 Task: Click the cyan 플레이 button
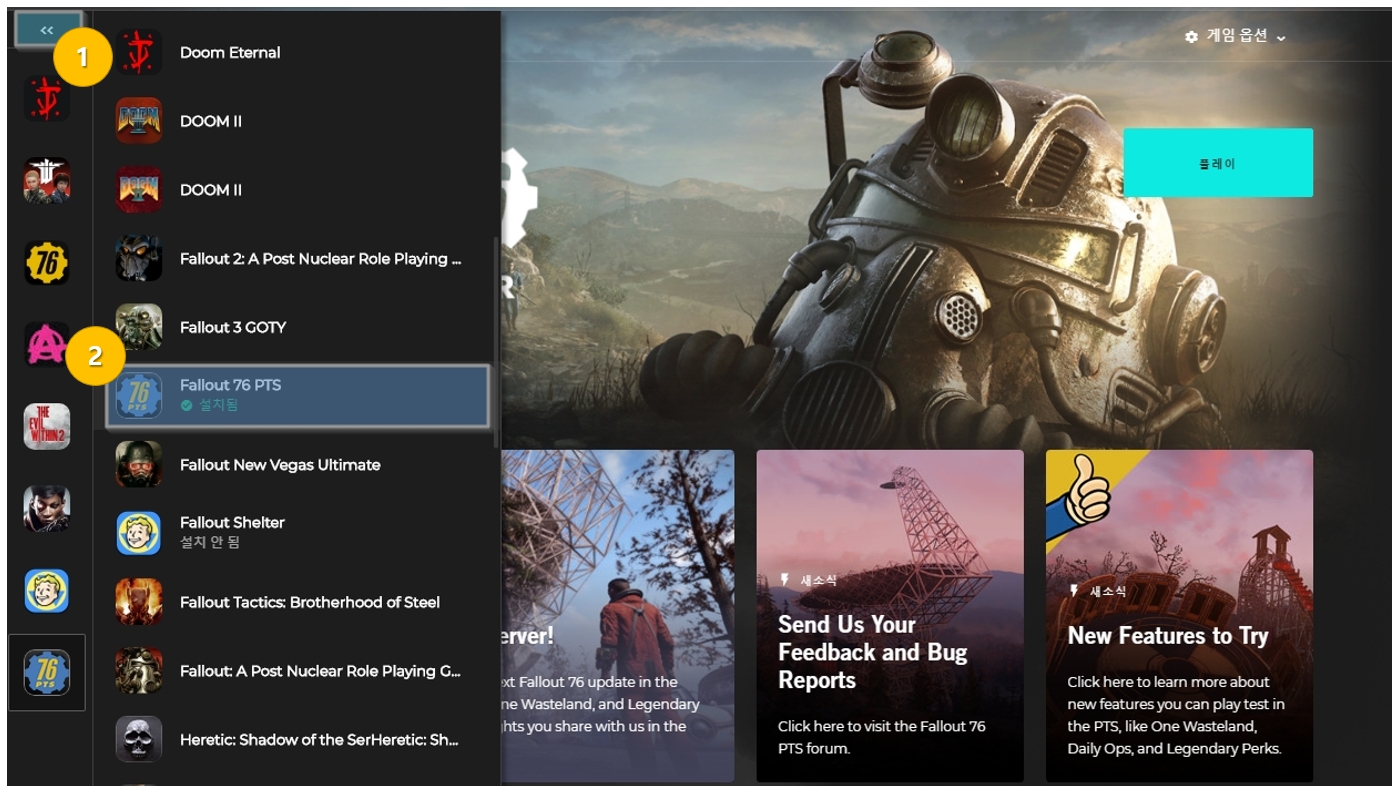pos(1218,163)
